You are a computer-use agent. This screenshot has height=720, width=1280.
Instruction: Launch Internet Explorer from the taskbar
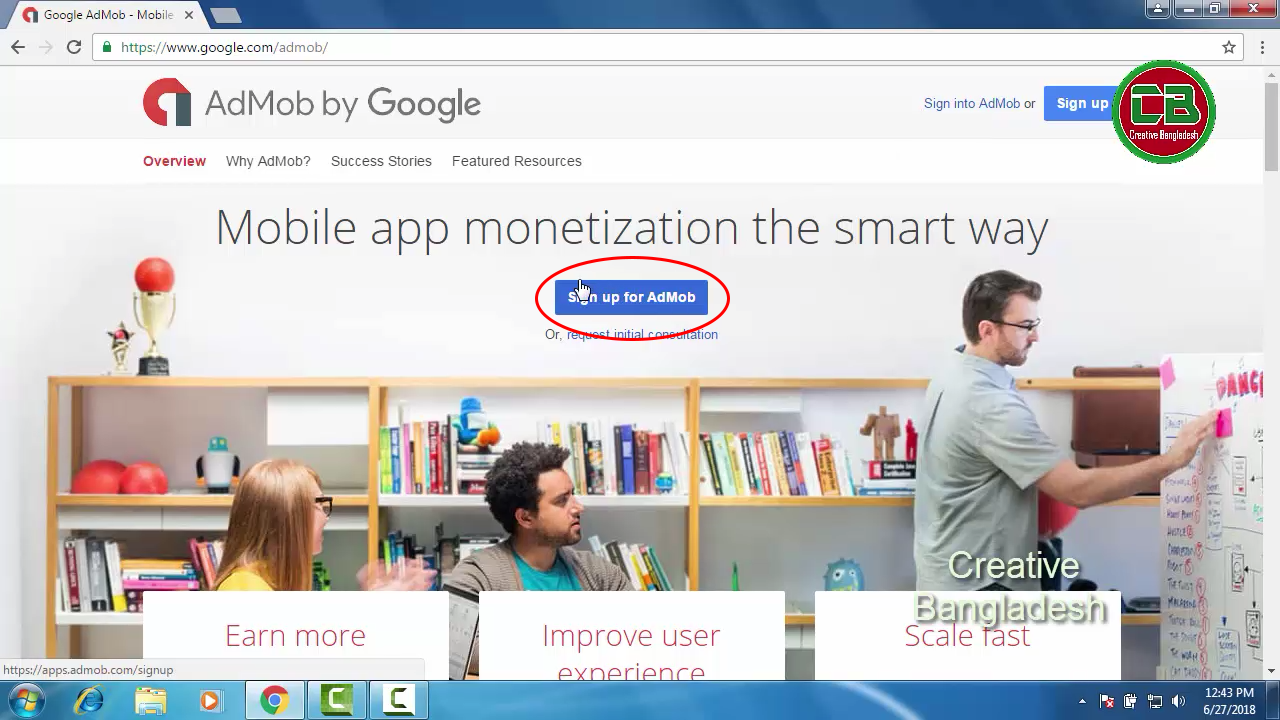[89, 701]
